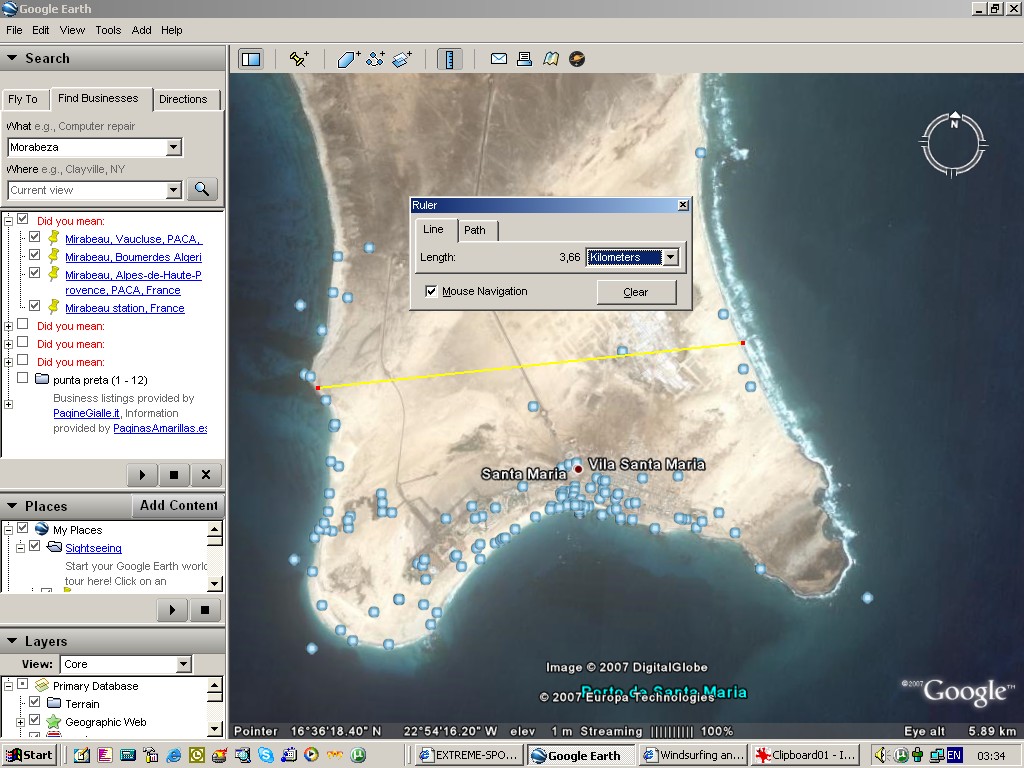1024x768 pixels.
Task: Click the Add Image Overlay icon
Action: [402, 59]
